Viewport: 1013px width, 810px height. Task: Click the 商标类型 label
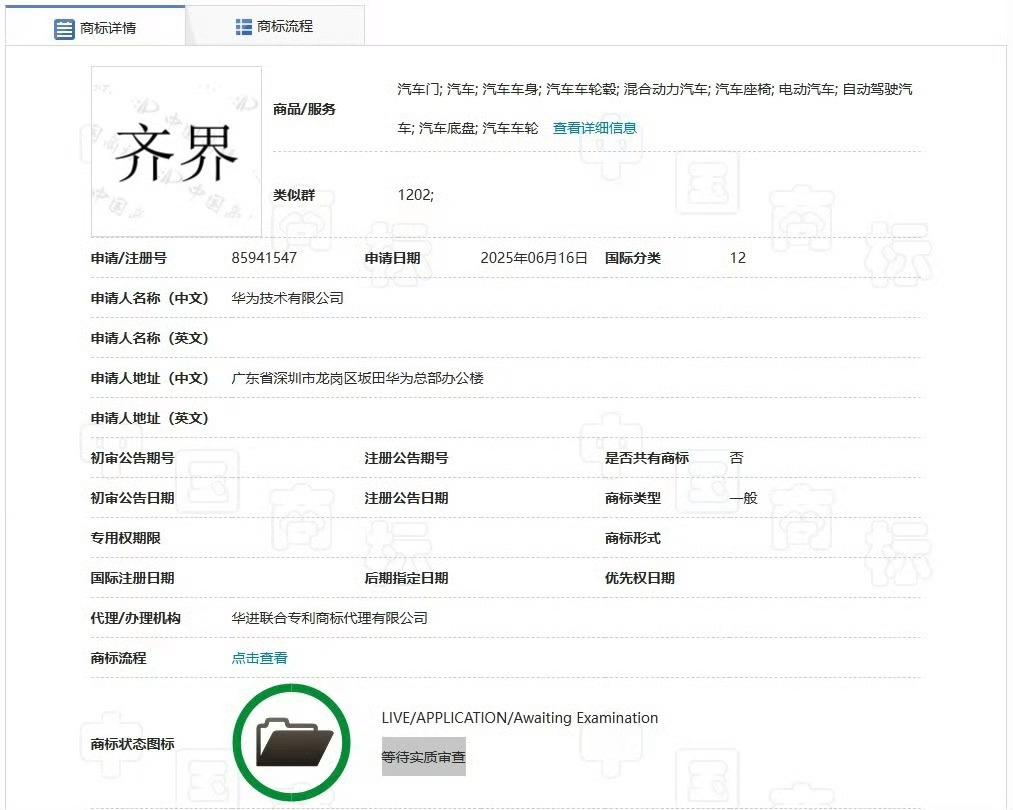pyautogui.click(x=632, y=498)
